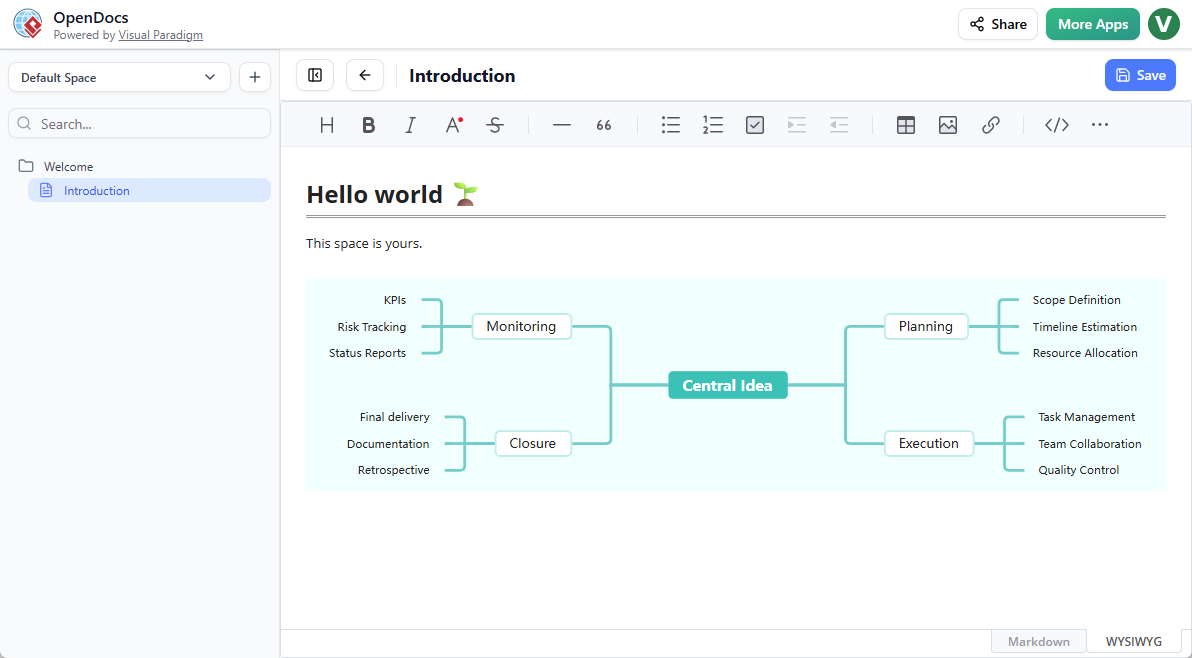This screenshot has height=658, width=1192.
Task: Insert a table into the document
Action: (905, 124)
